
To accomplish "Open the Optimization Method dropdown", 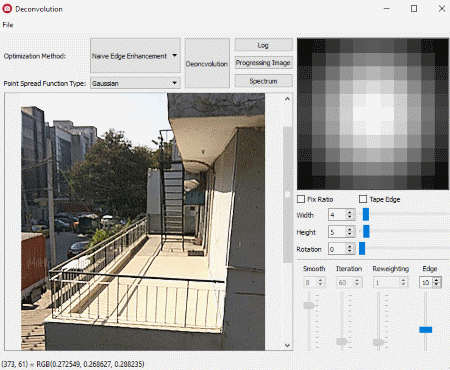I will (135, 56).
